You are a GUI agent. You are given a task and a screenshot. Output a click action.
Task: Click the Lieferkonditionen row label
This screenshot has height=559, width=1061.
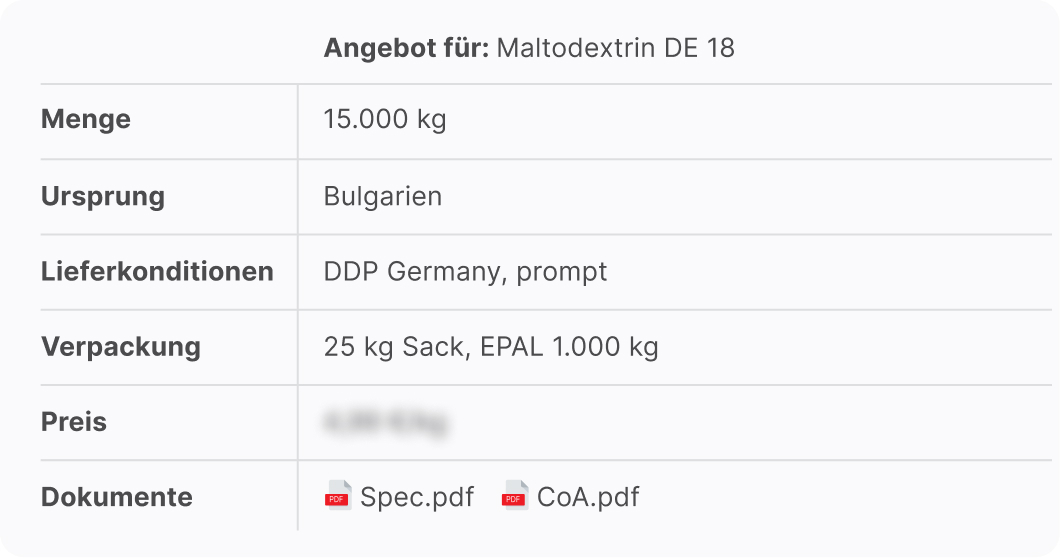click(157, 271)
